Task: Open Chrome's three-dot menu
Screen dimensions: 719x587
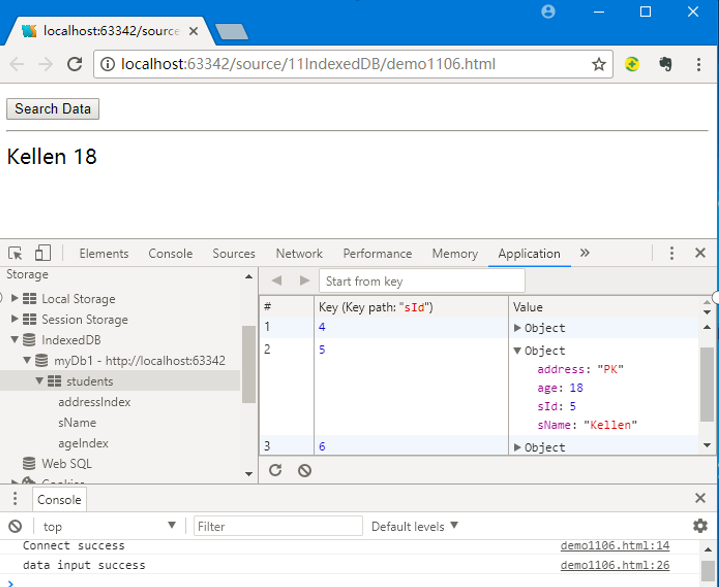Action: tap(698, 64)
